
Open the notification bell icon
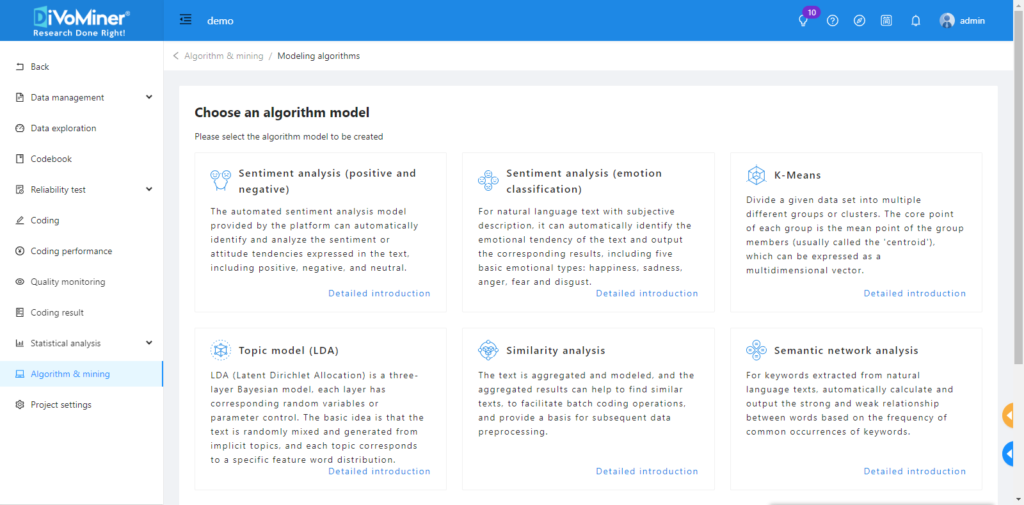[x=915, y=21]
